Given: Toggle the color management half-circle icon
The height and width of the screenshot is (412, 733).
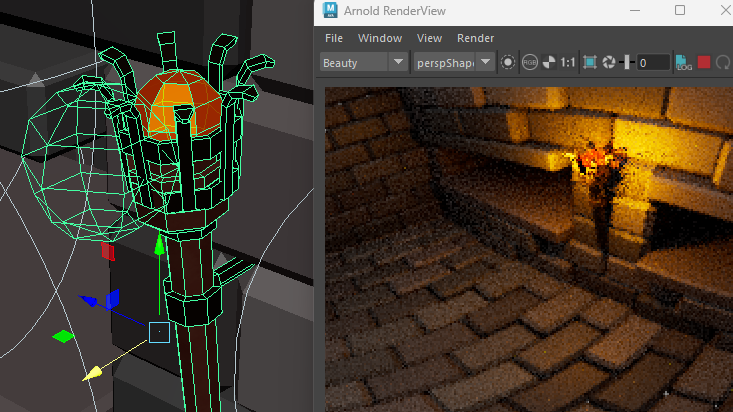Looking at the screenshot, I should [548, 62].
